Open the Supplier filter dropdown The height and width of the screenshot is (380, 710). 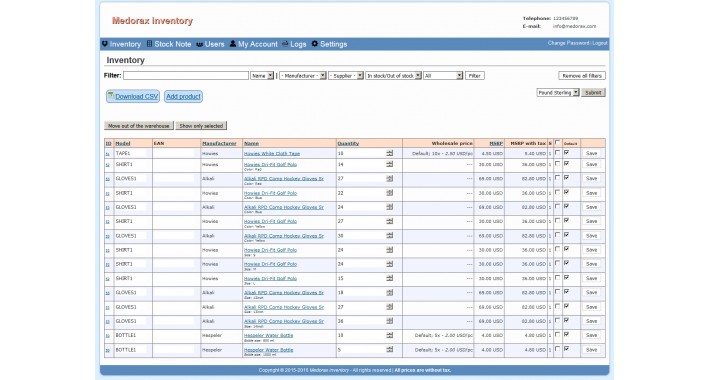click(x=346, y=76)
